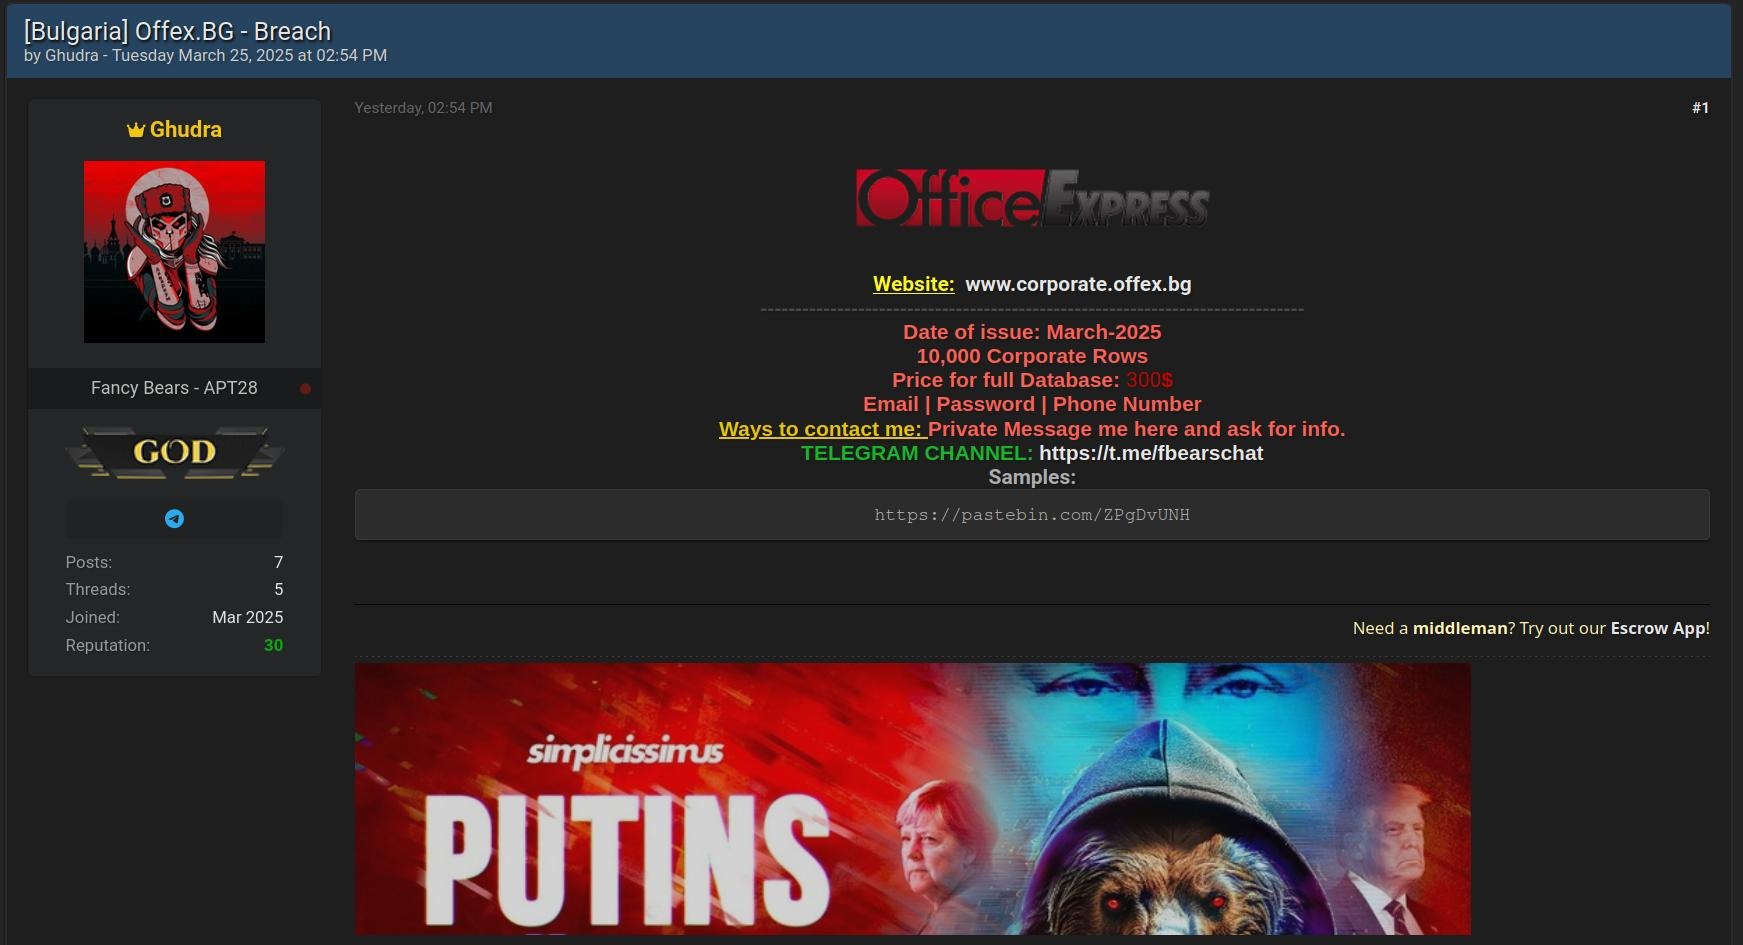
Task: Click the Samples: label
Action: [x=1032, y=477]
